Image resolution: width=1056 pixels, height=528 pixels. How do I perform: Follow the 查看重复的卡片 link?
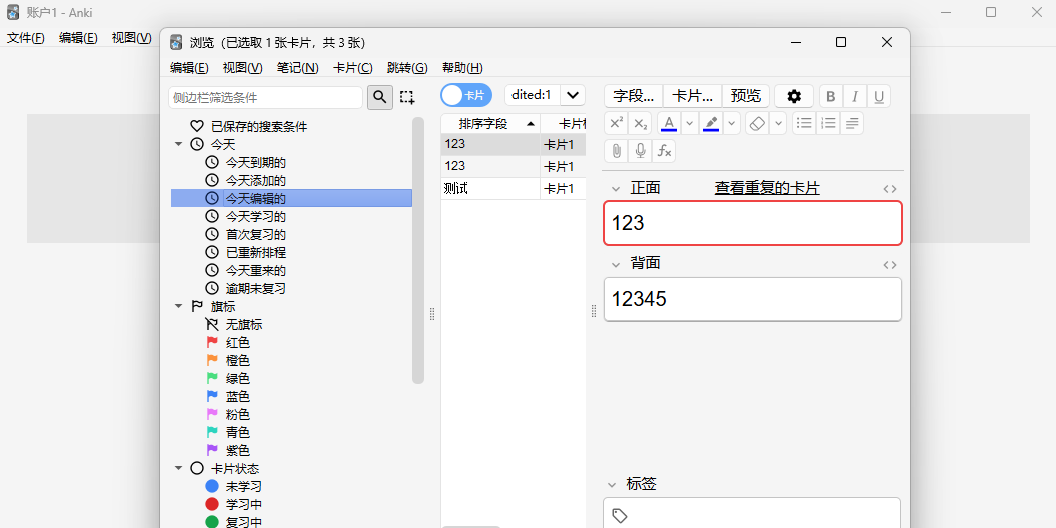click(767, 189)
